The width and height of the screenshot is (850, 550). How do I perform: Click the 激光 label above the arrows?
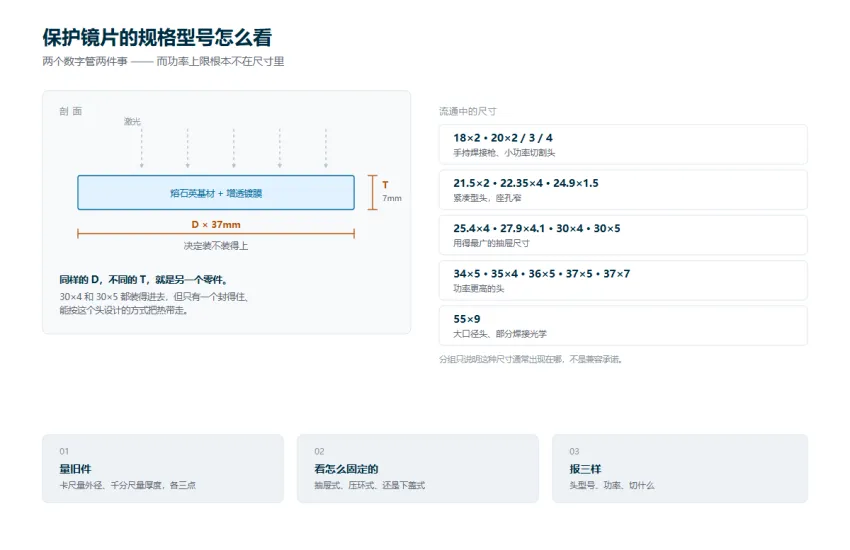tap(132, 121)
